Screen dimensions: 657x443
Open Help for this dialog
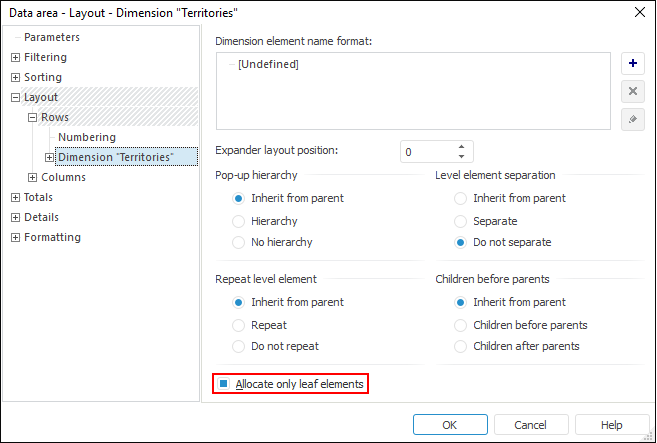611,425
